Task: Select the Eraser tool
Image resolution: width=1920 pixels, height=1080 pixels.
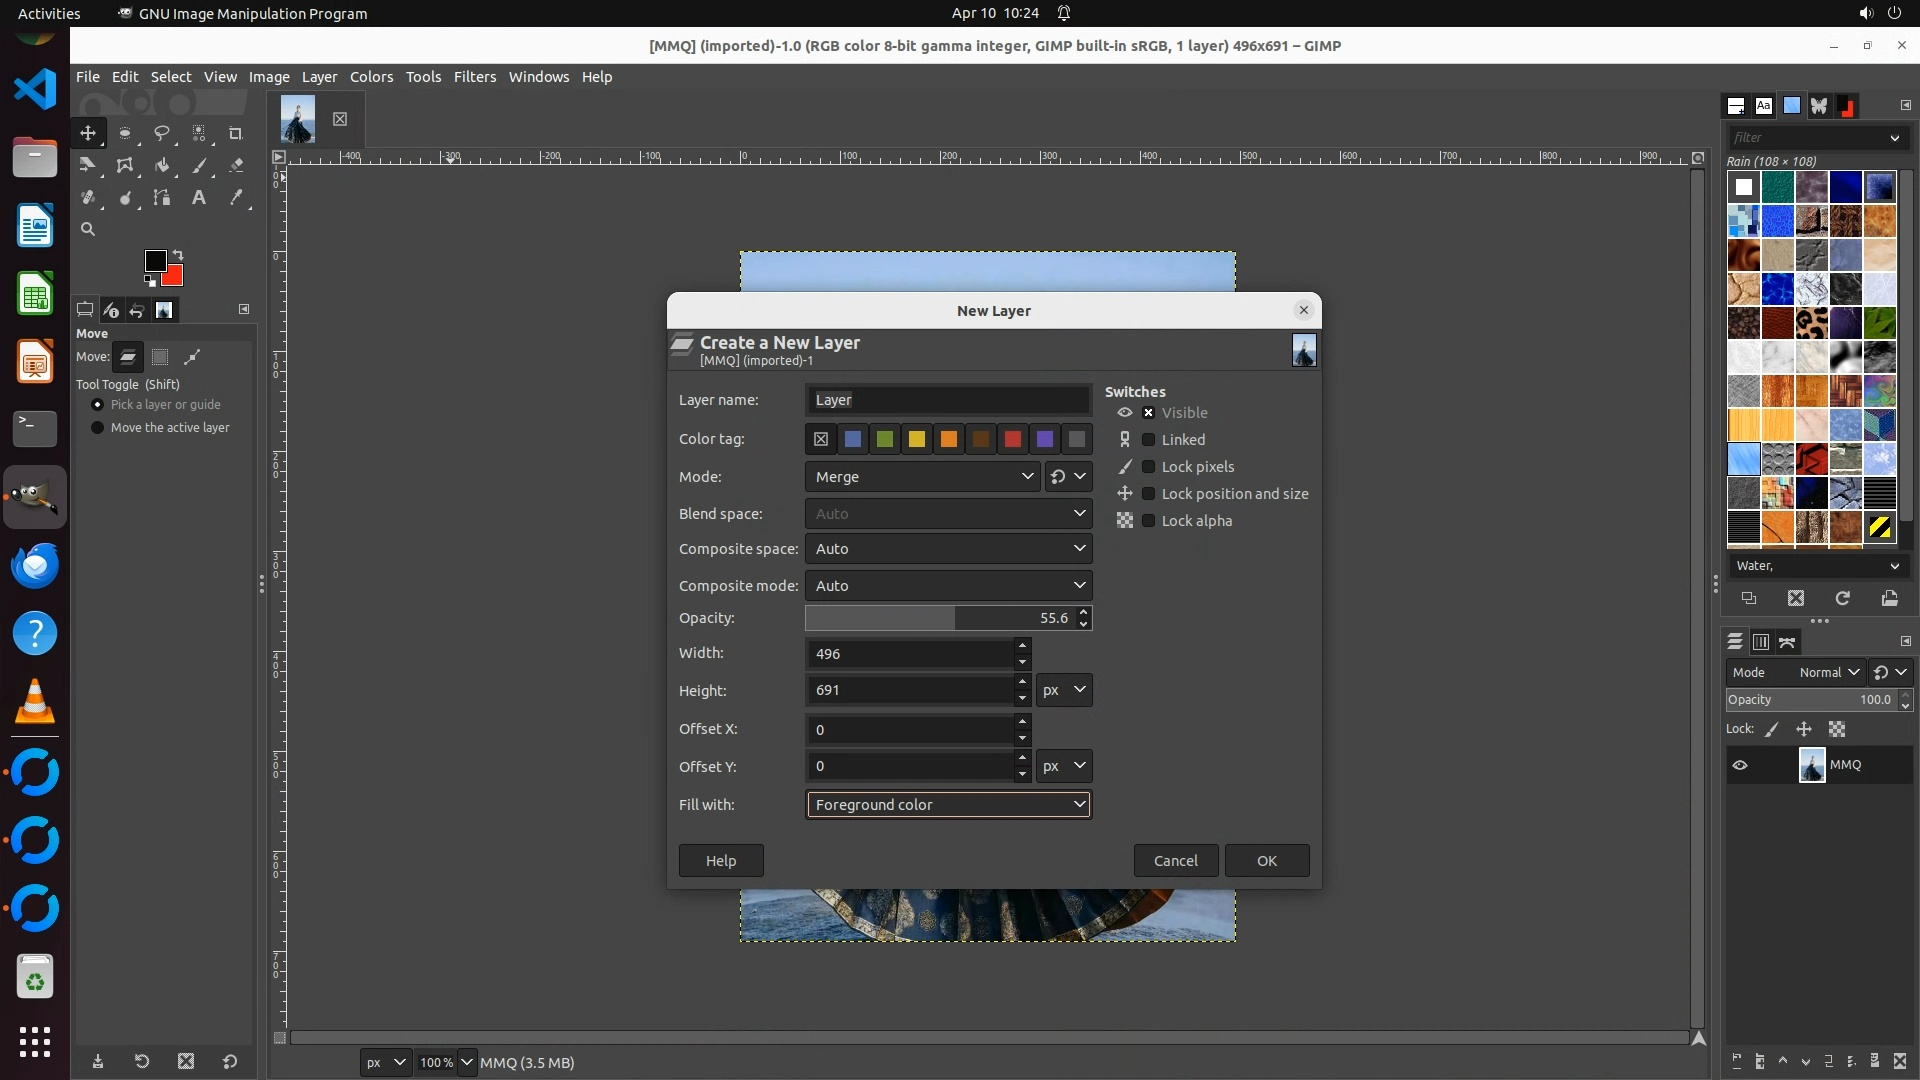Action: (236, 165)
